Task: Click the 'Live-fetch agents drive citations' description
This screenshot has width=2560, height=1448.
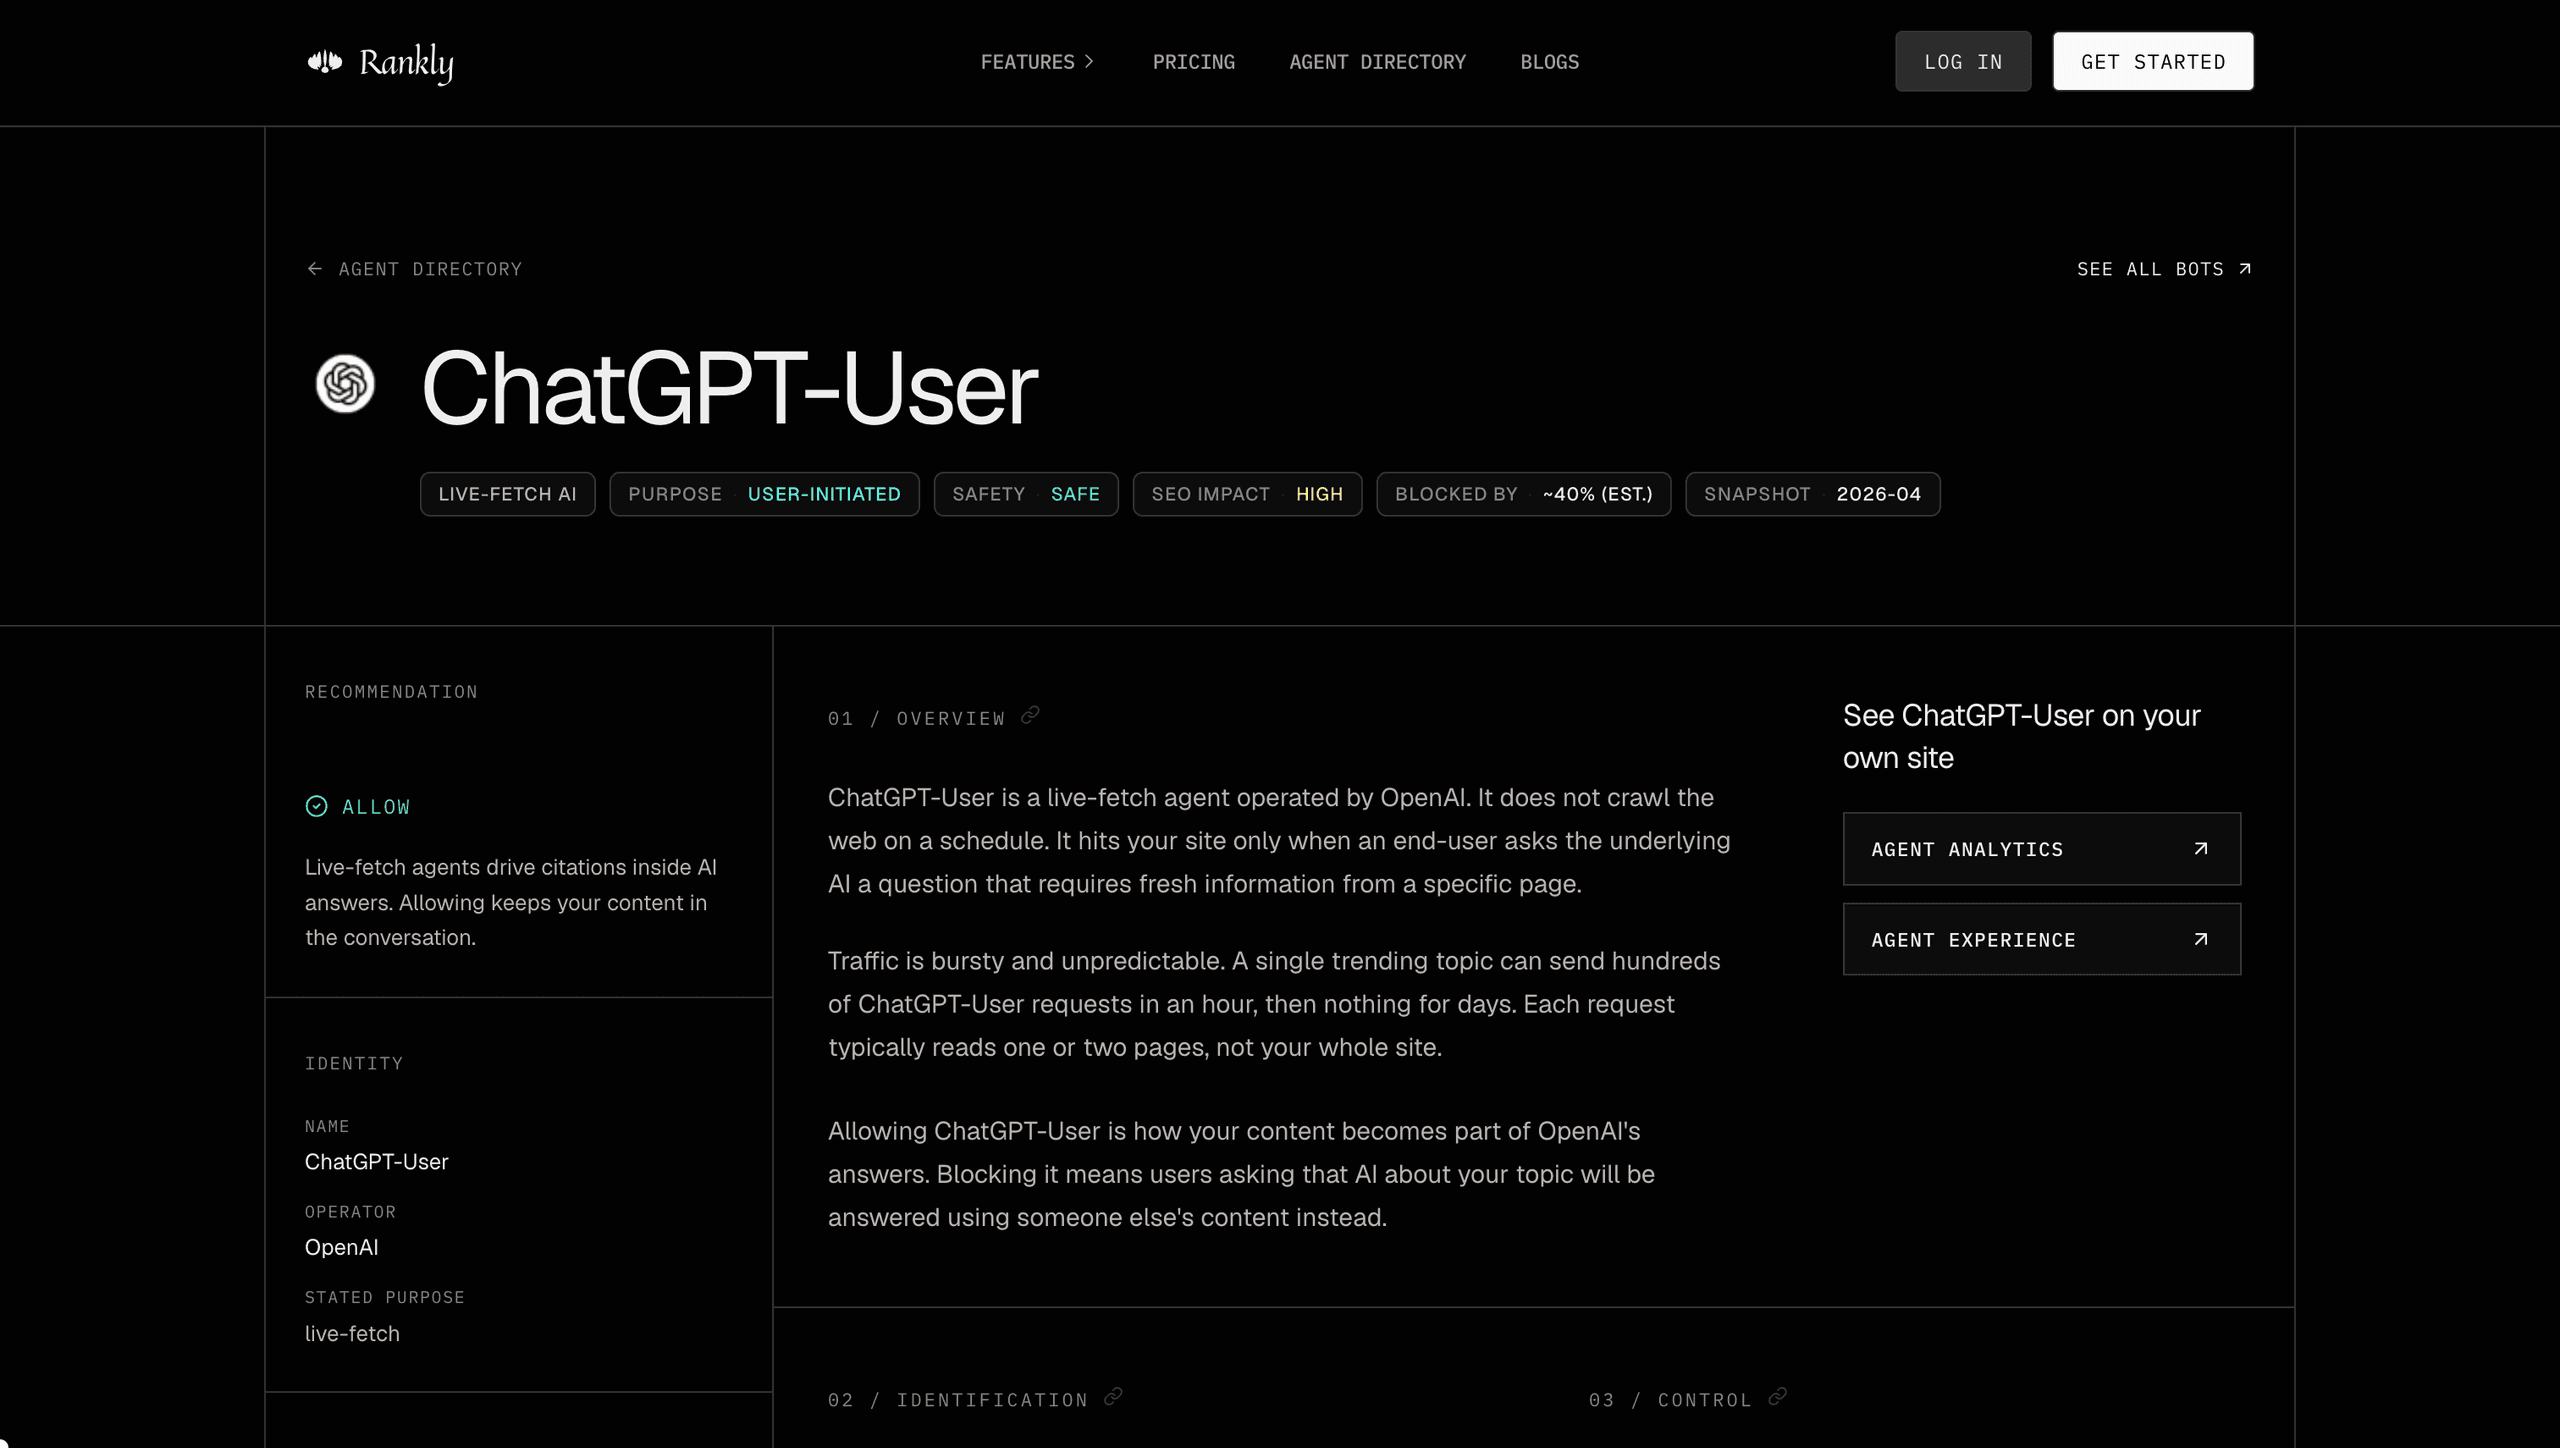Action: (511, 902)
